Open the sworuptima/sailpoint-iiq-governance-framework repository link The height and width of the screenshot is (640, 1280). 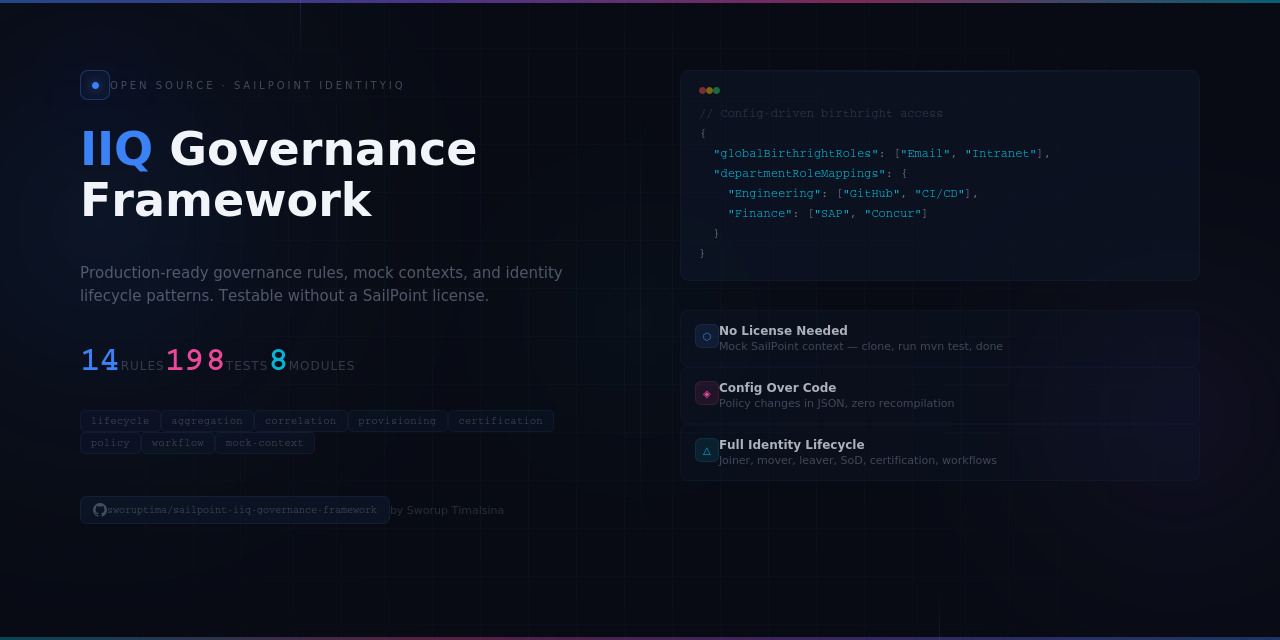[235, 510]
